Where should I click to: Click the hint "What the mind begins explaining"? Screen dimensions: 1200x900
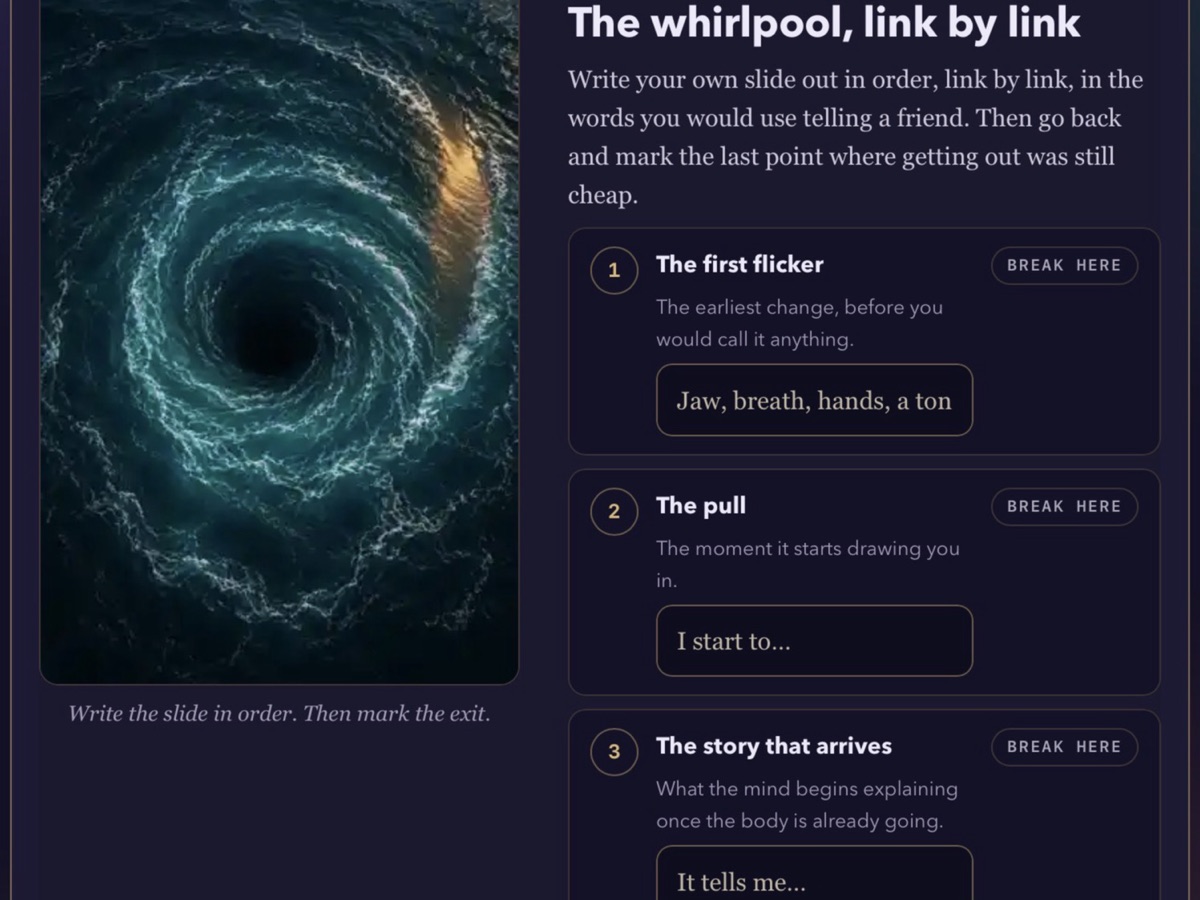(807, 789)
